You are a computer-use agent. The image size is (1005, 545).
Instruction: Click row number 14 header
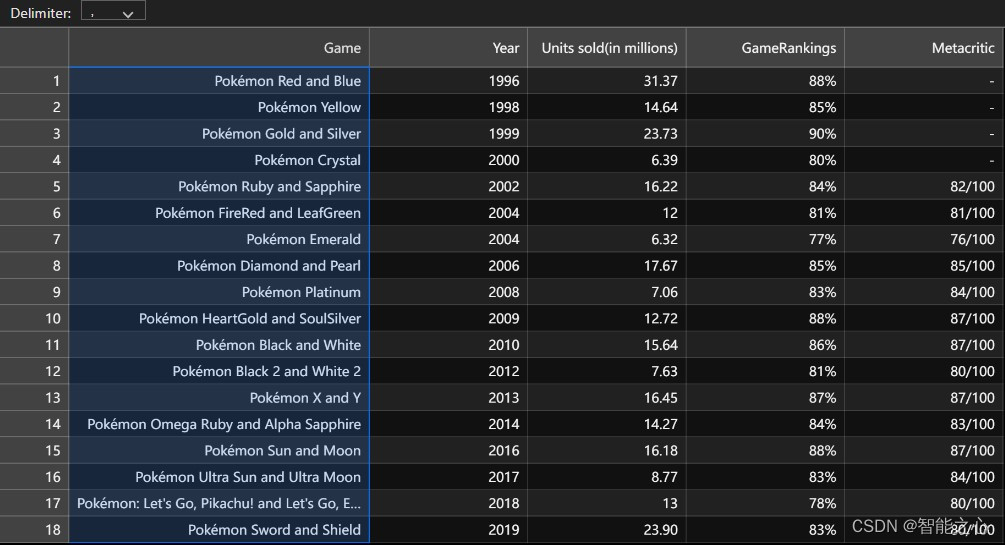[34, 424]
